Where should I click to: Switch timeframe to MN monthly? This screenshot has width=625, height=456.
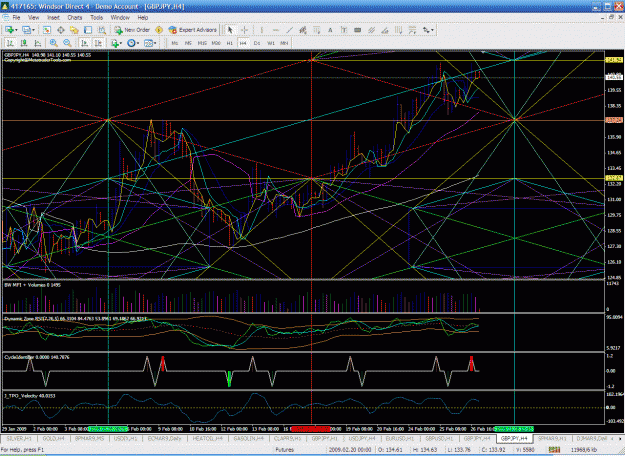click(x=284, y=43)
